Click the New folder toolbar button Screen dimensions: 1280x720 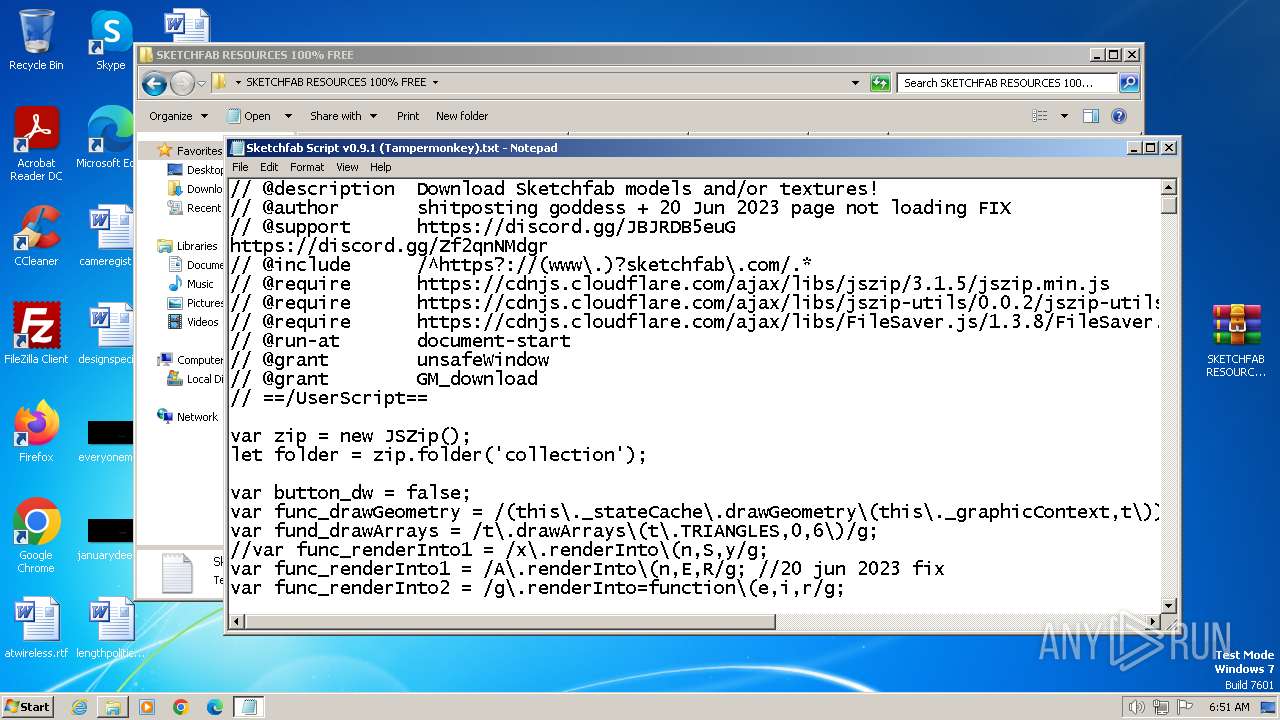(x=462, y=116)
